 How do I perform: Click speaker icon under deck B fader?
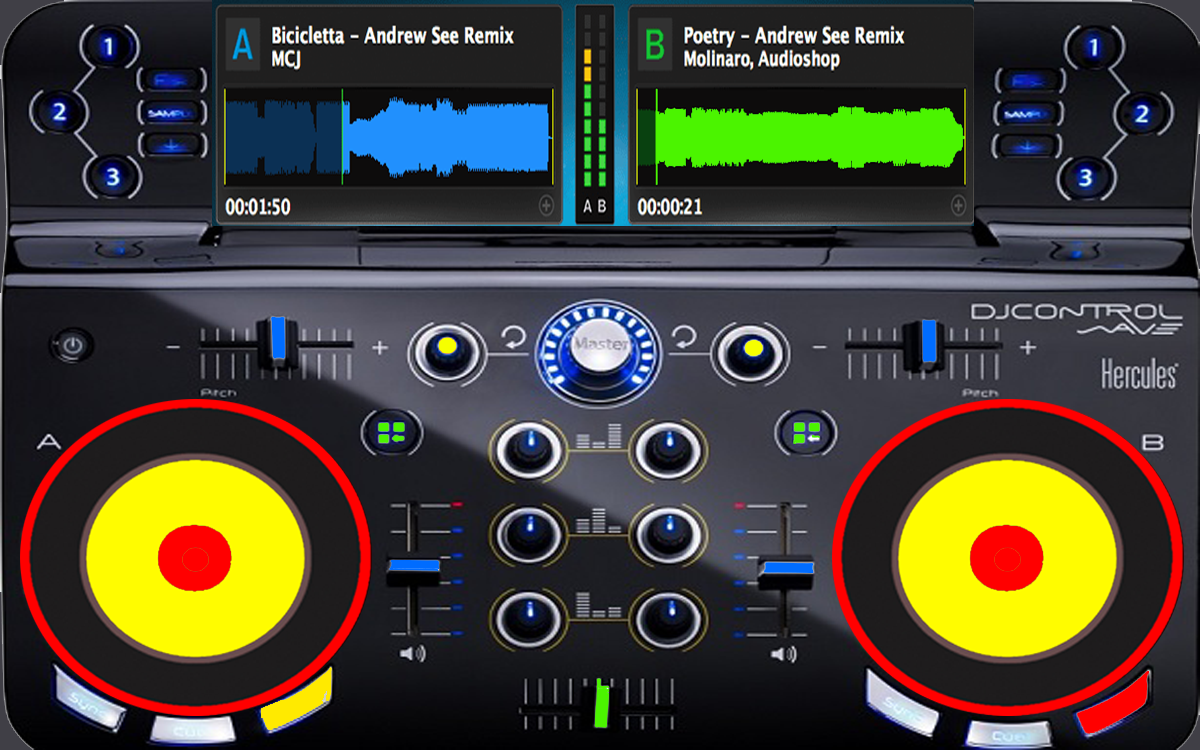(785, 654)
